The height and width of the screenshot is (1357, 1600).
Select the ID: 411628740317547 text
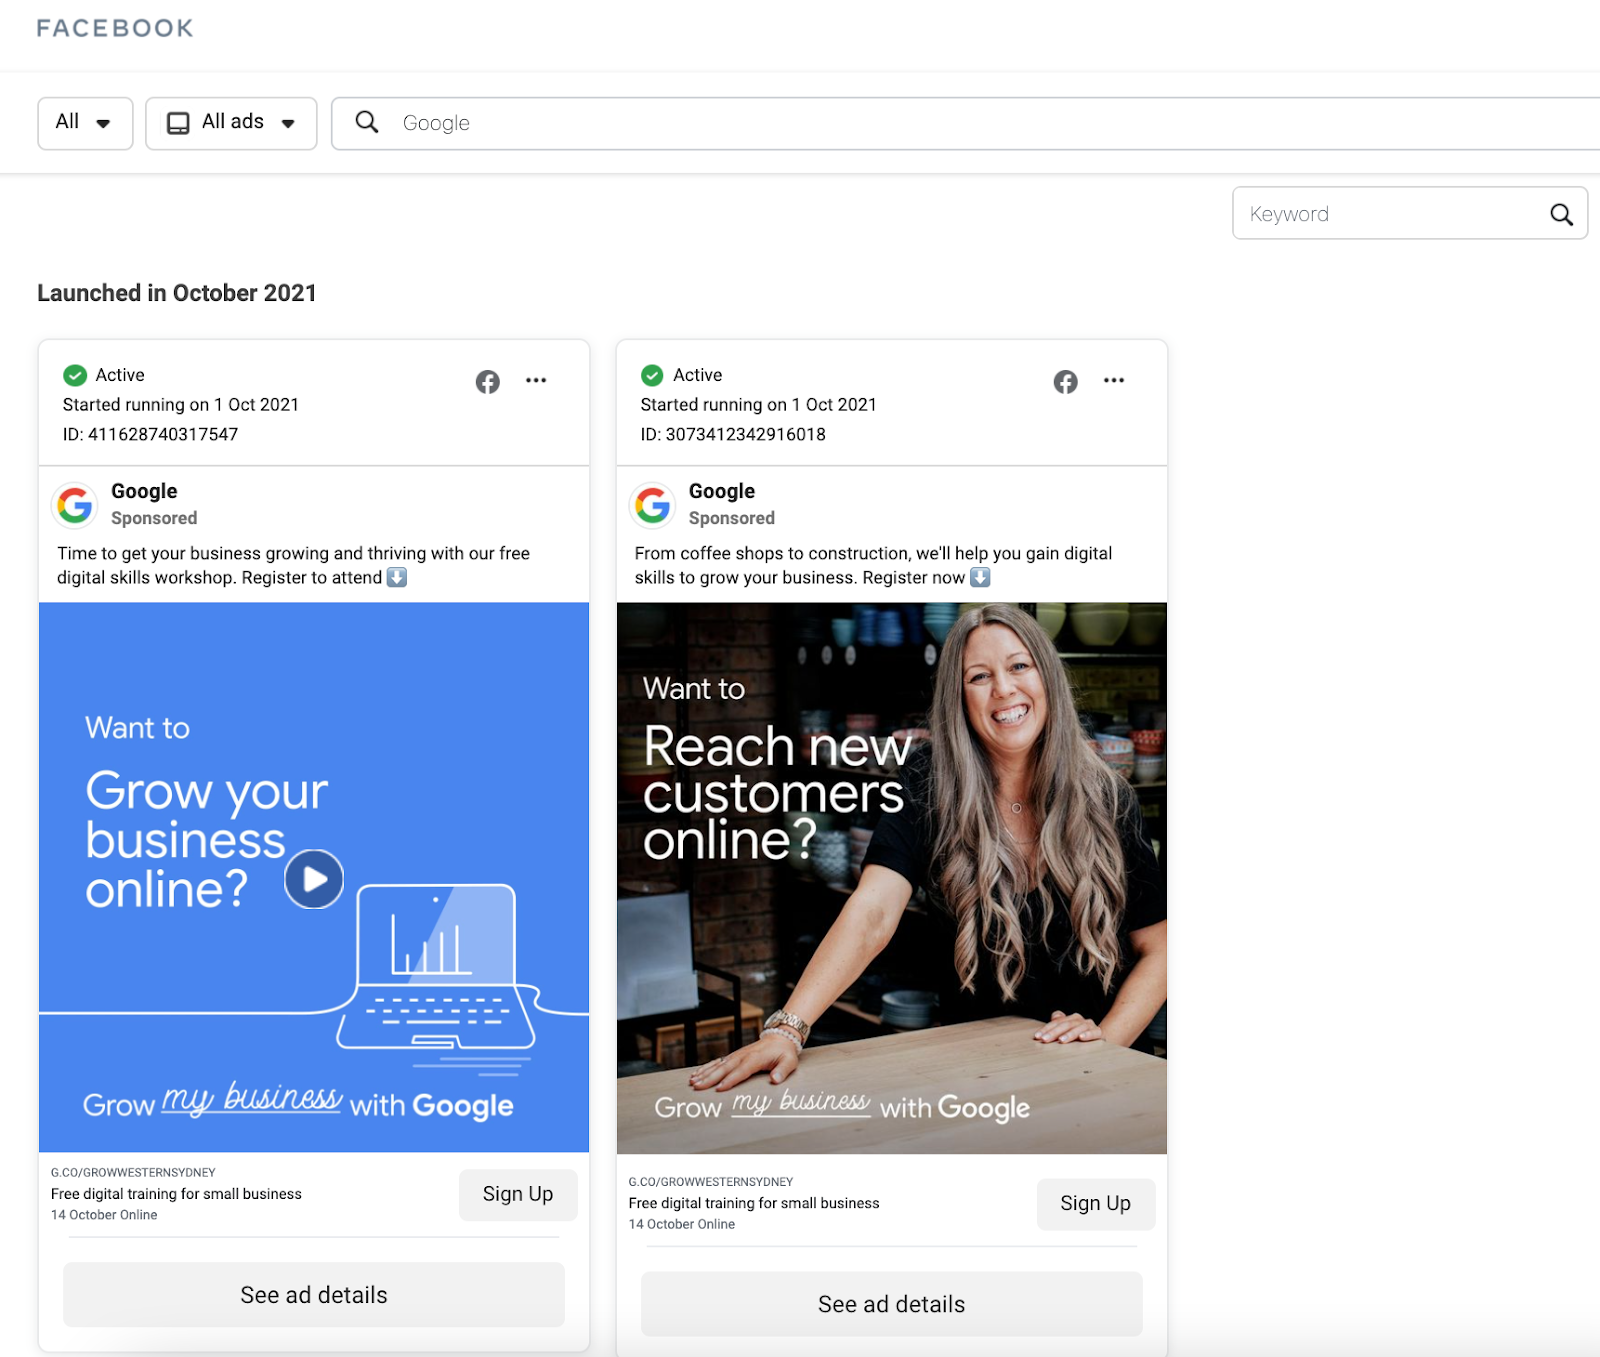pyautogui.click(x=151, y=434)
